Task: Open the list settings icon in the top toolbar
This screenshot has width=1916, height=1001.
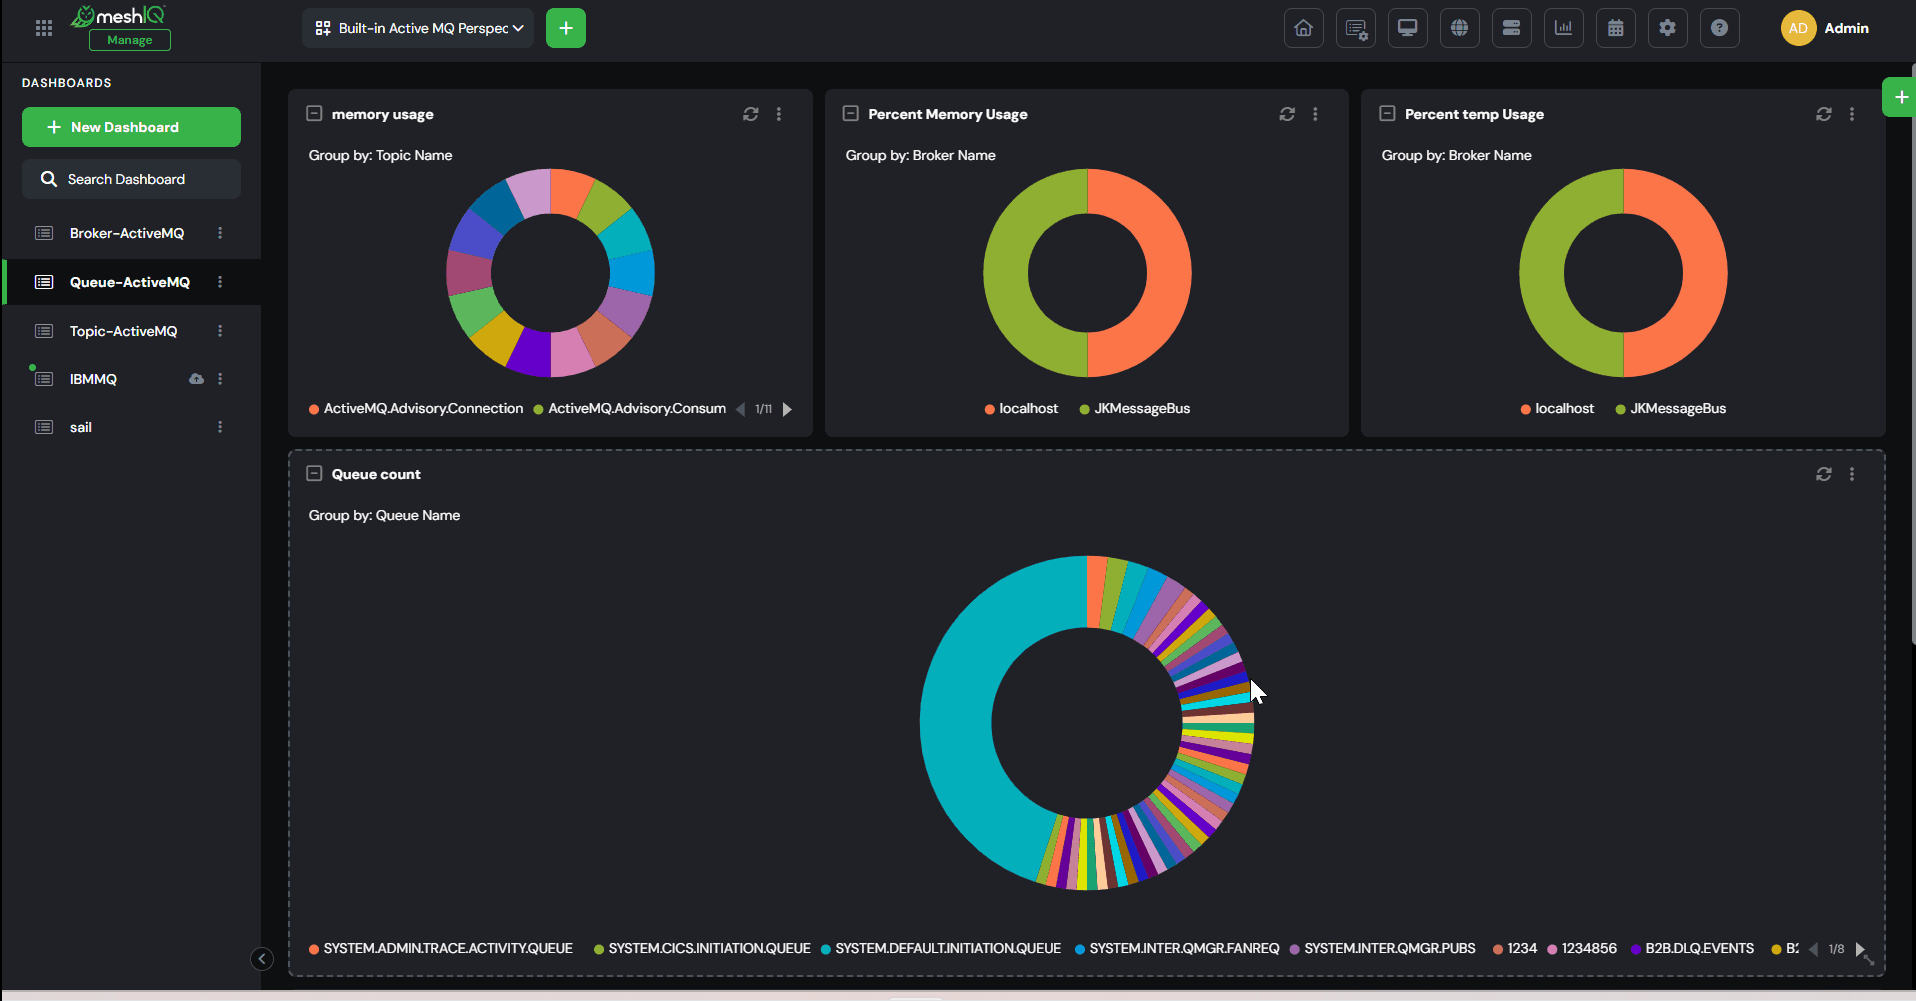Action: [x=1356, y=28]
